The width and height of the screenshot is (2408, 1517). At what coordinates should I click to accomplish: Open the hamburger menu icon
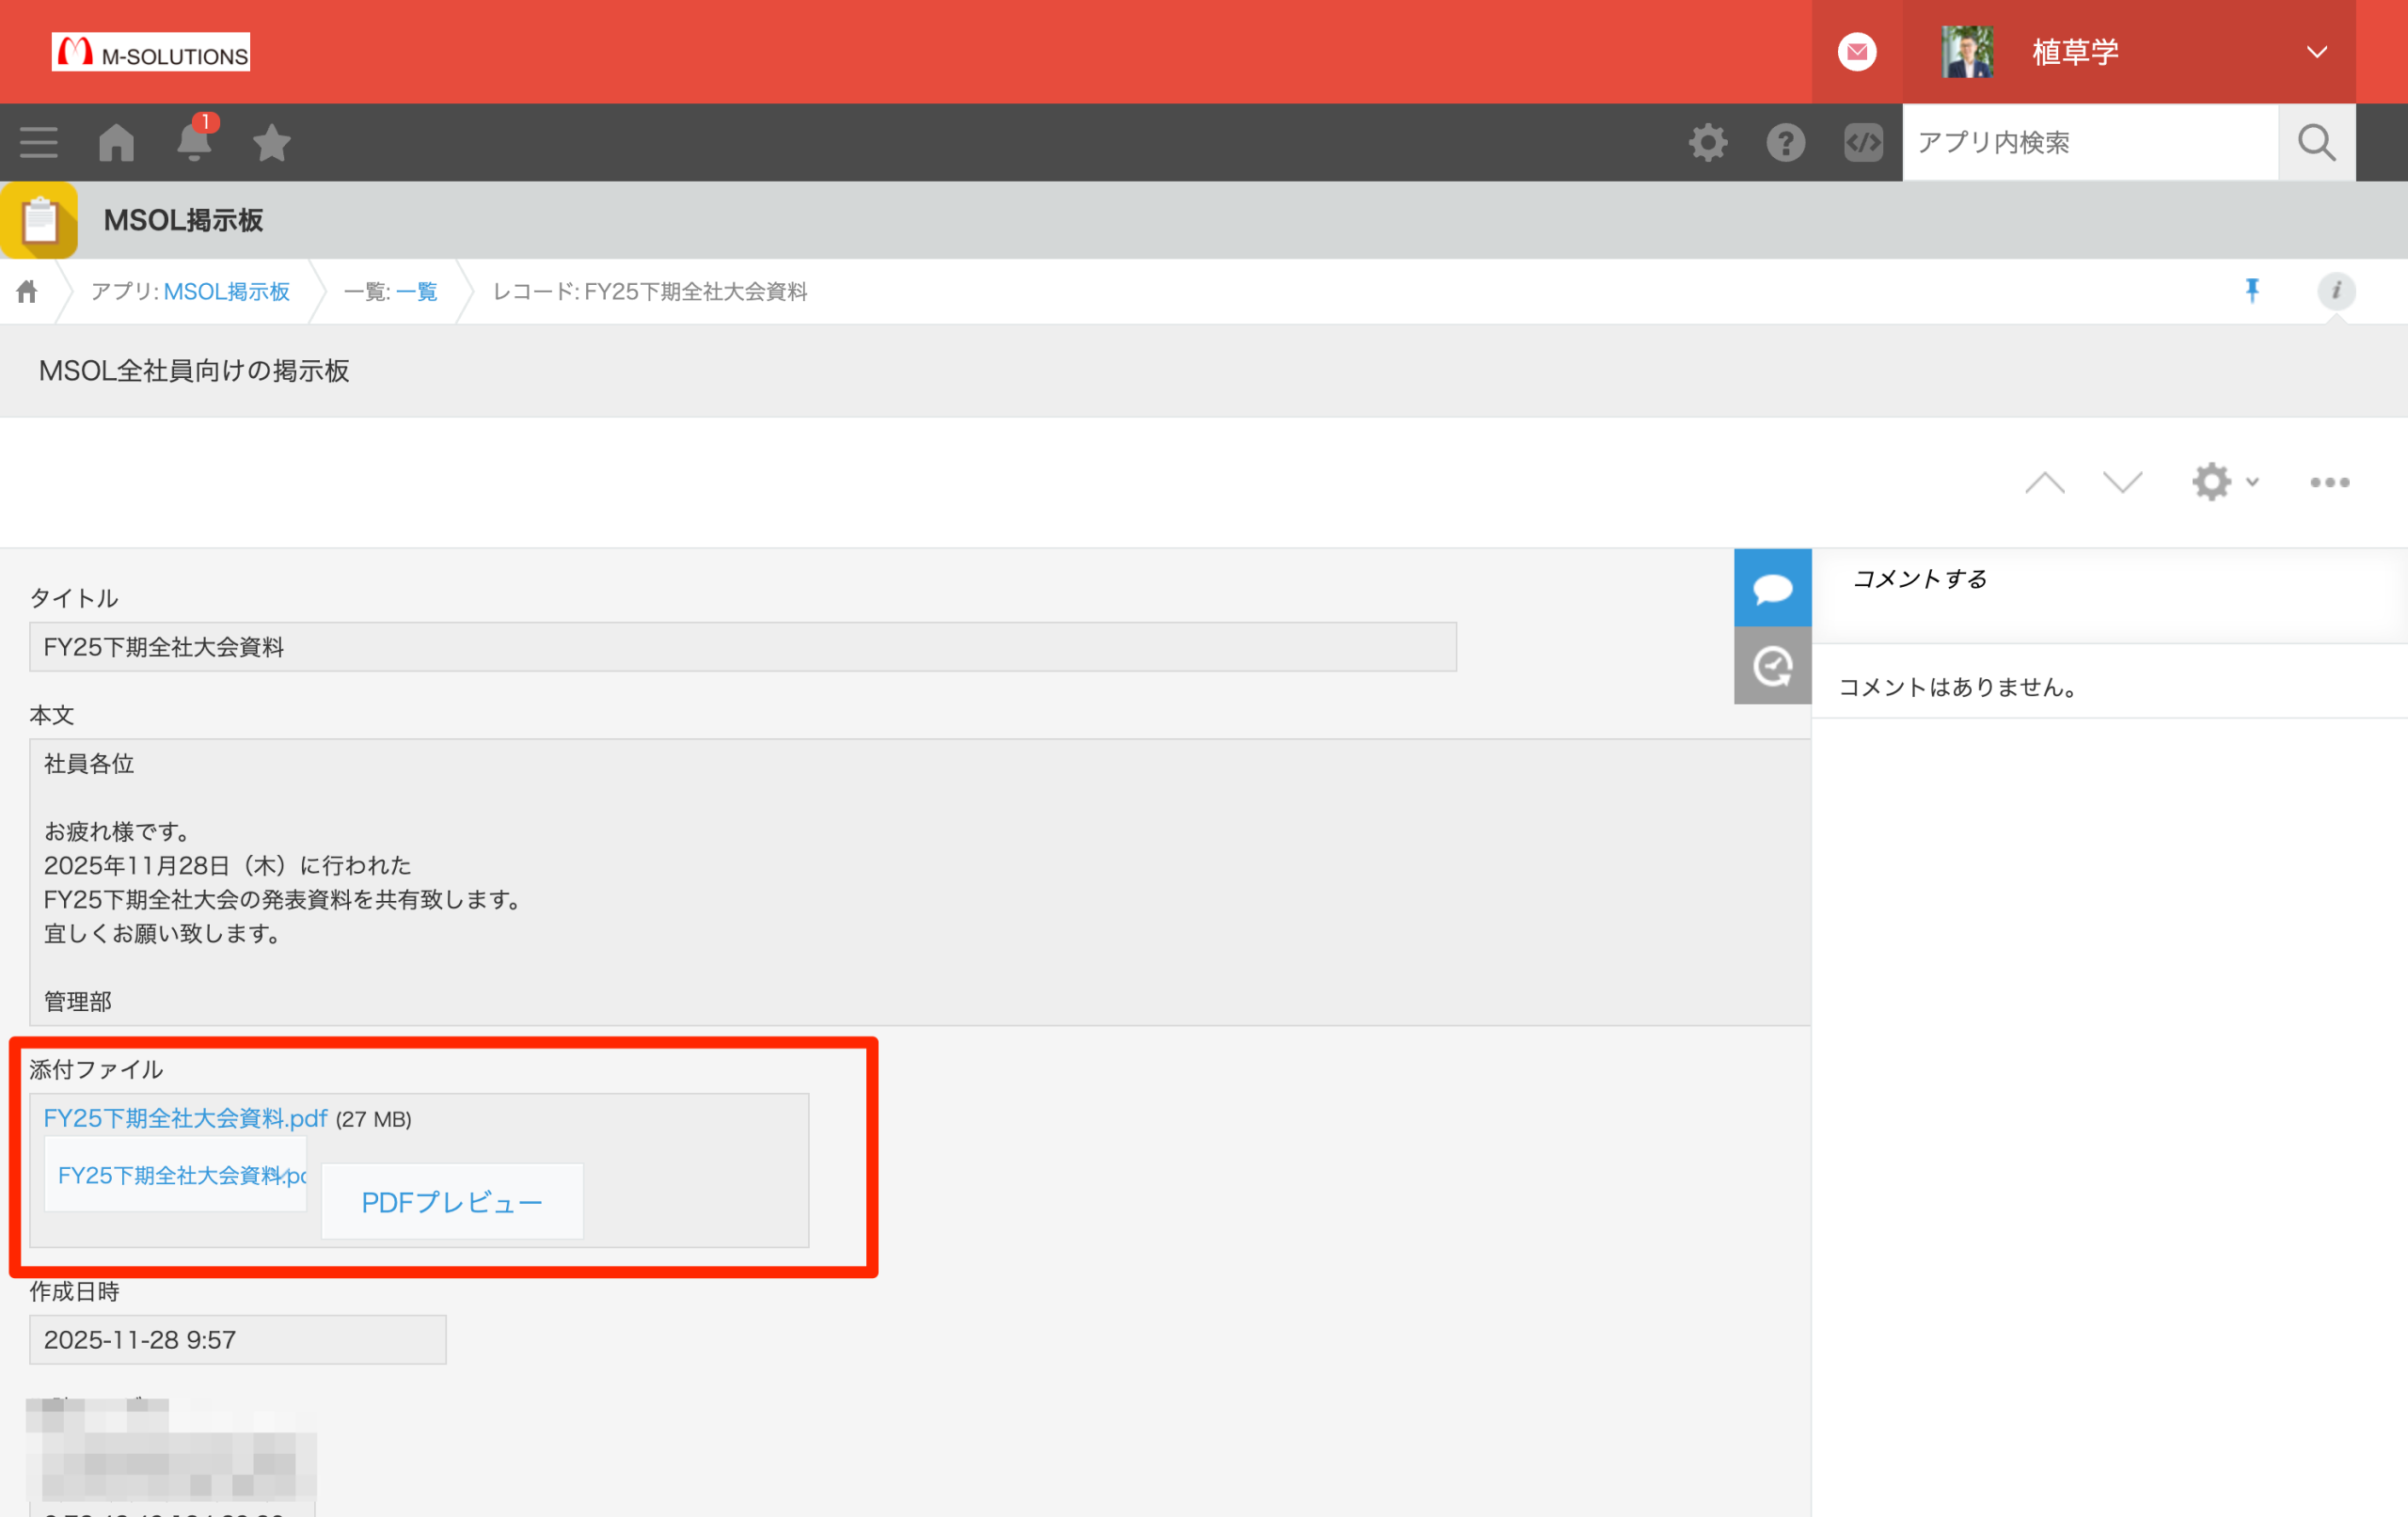click(38, 142)
